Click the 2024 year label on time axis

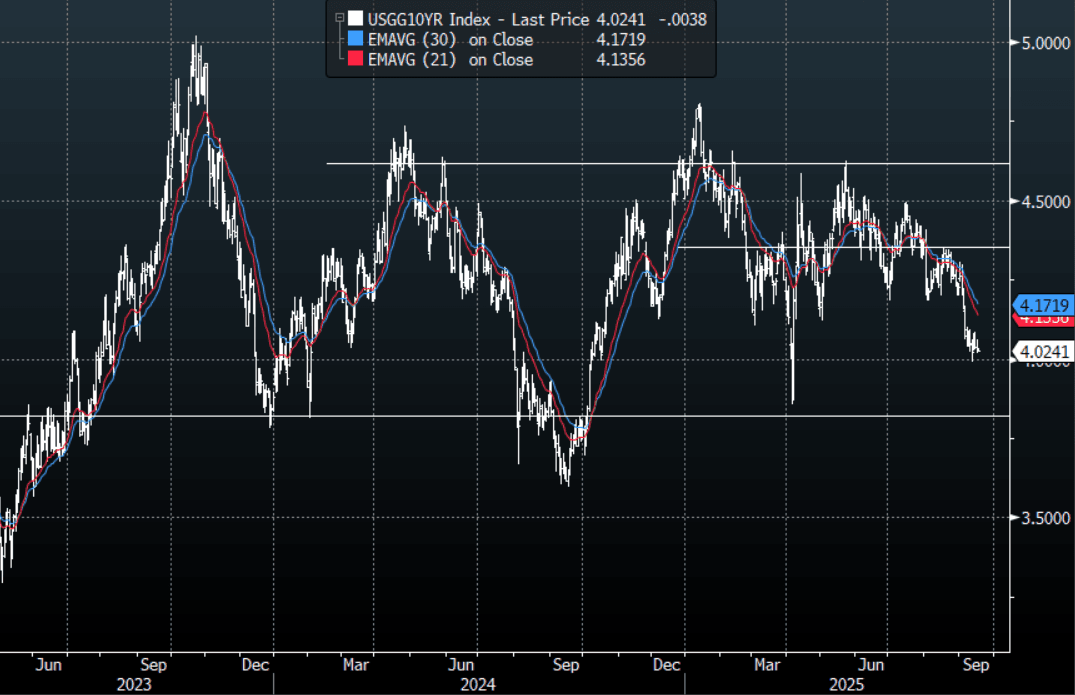(478, 685)
